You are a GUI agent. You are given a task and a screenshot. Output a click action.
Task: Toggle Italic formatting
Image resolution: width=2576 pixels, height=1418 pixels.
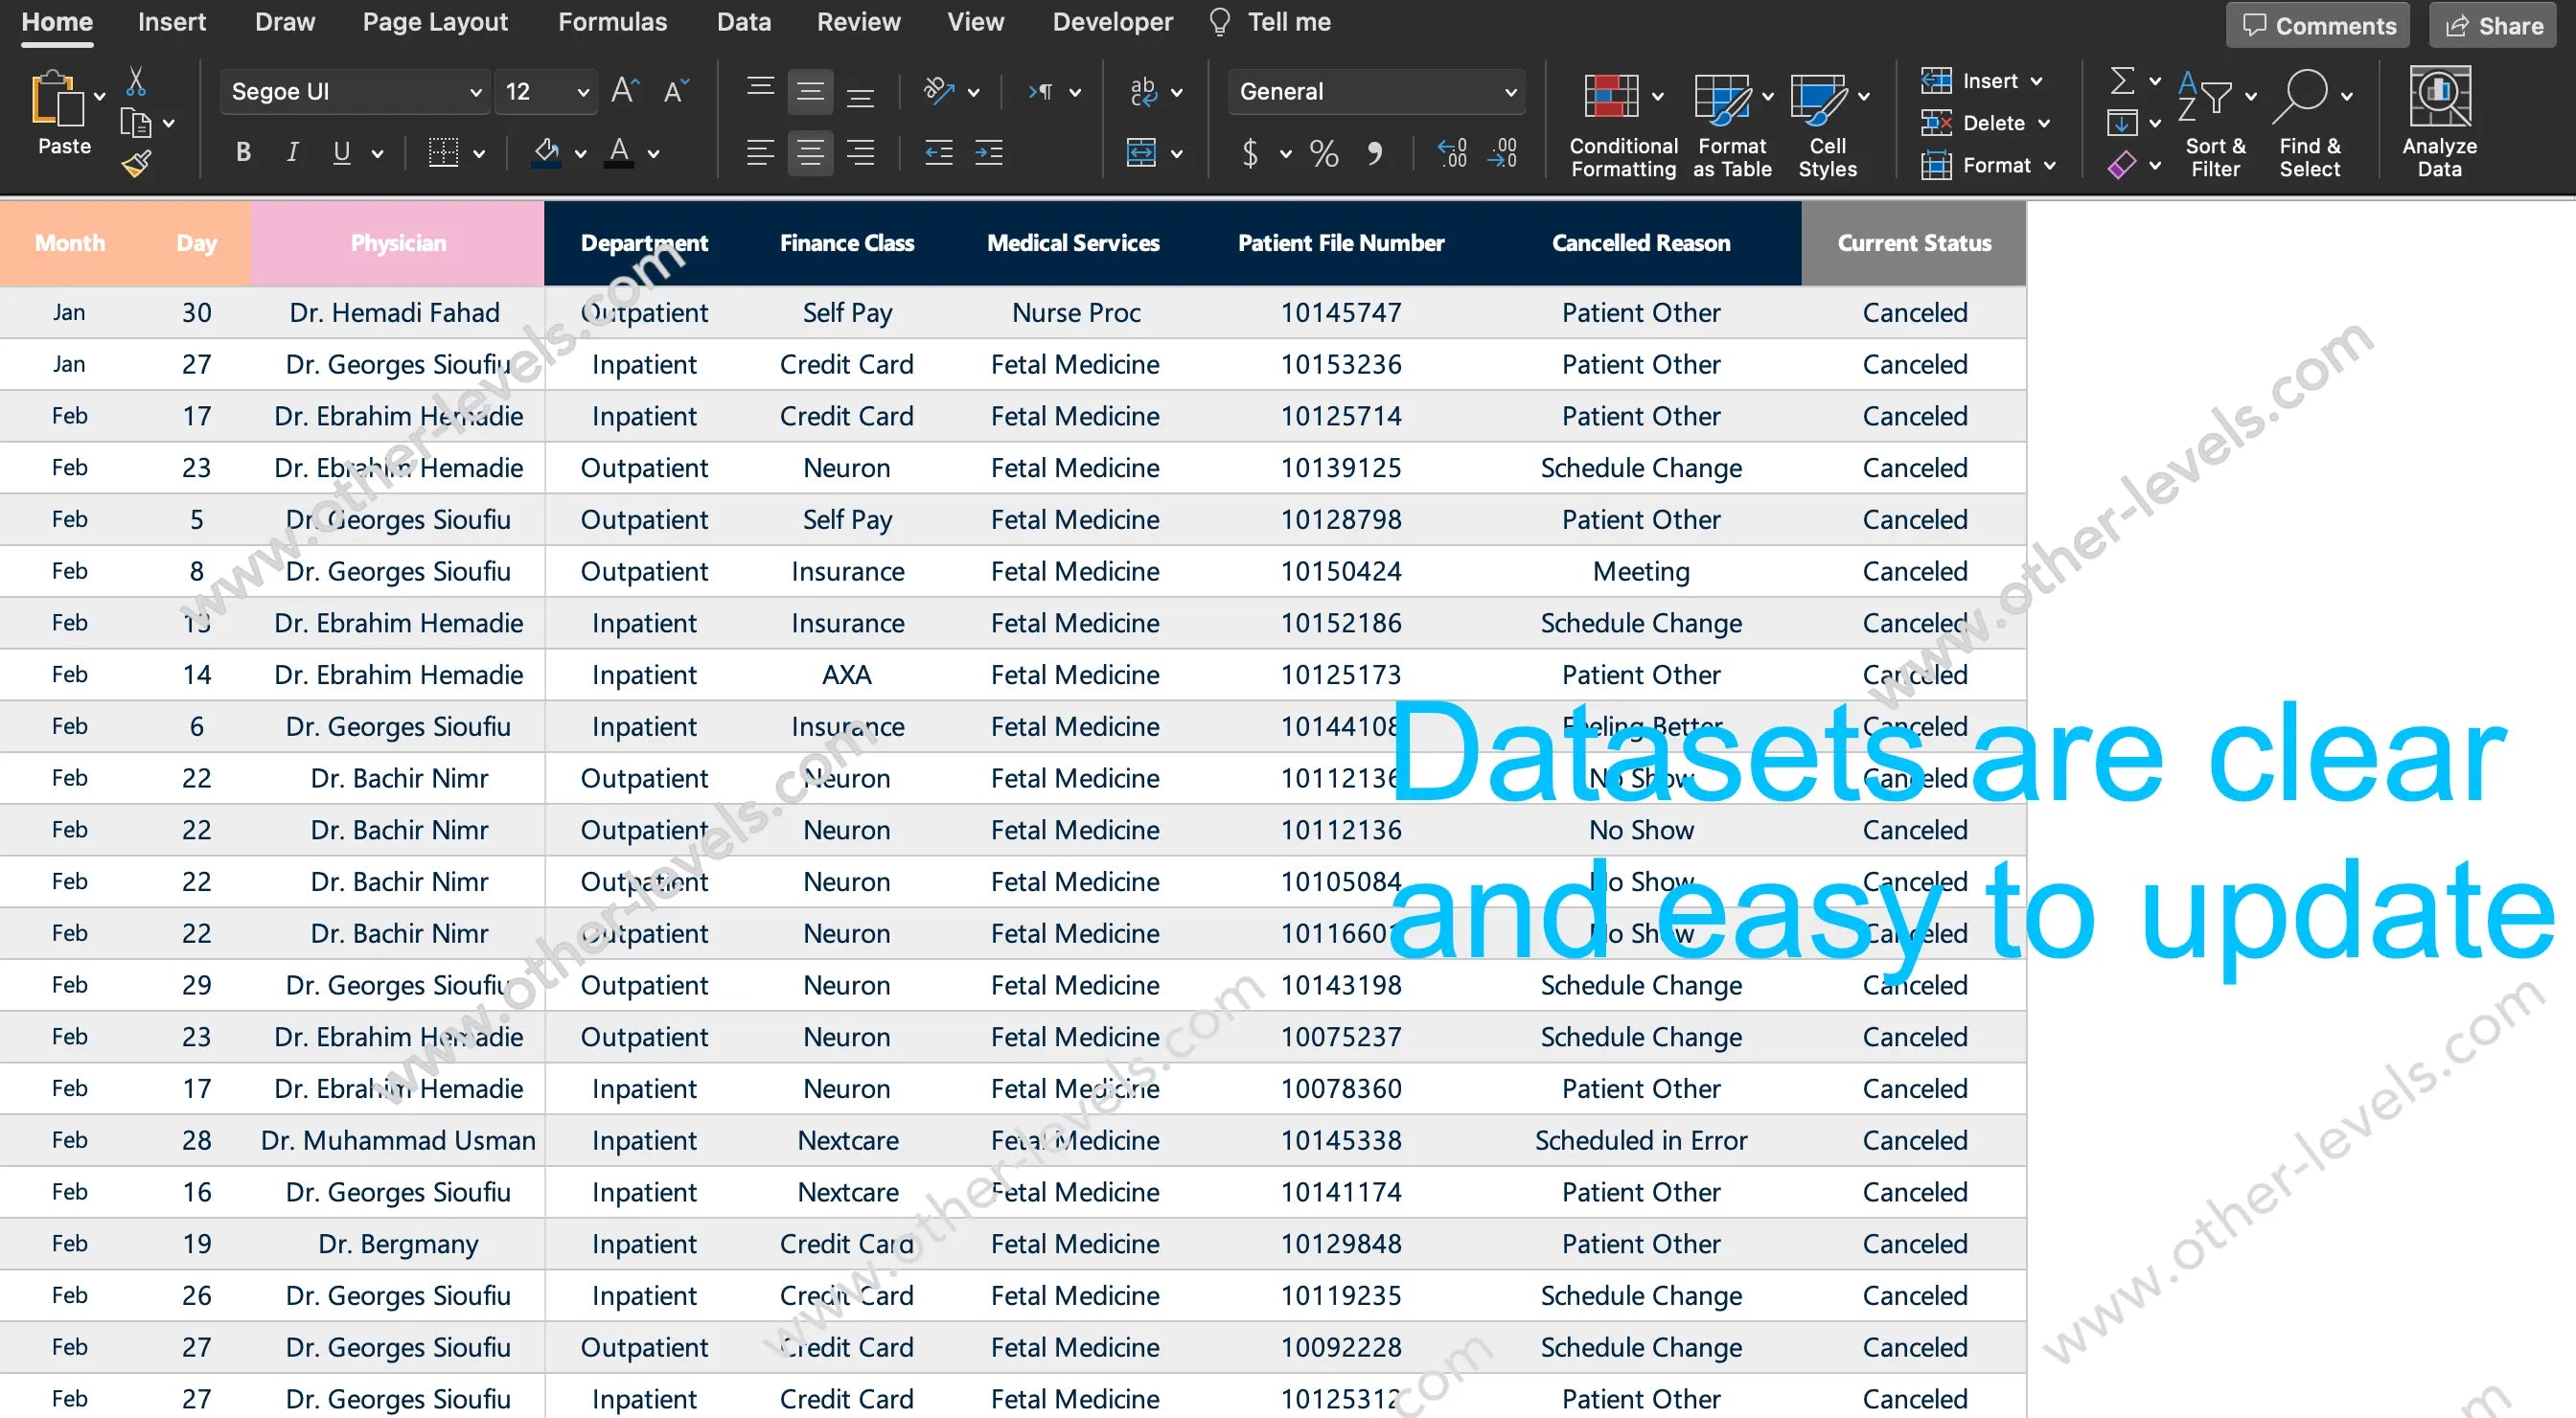292,153
